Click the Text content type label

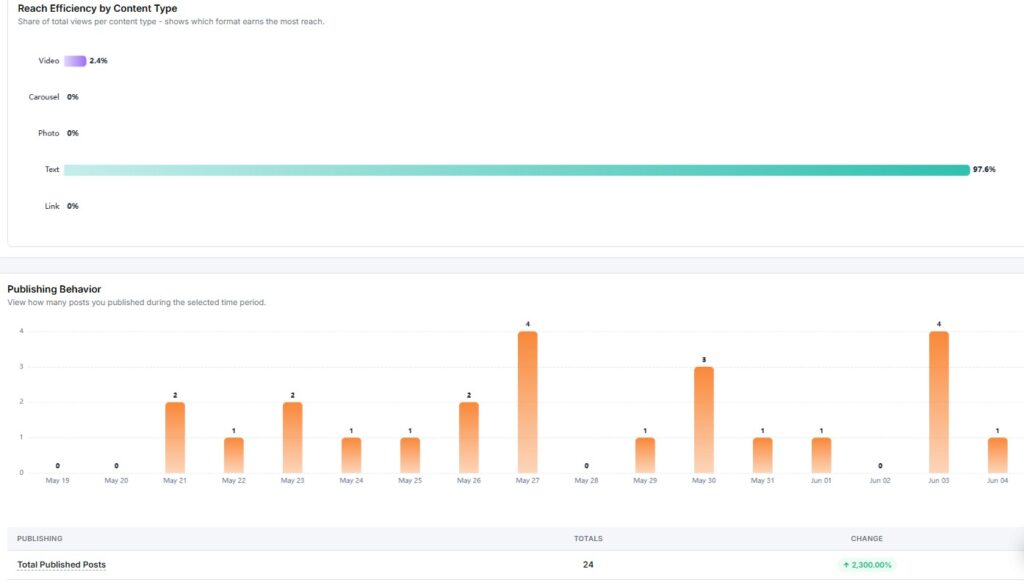(x=52, y=170)
